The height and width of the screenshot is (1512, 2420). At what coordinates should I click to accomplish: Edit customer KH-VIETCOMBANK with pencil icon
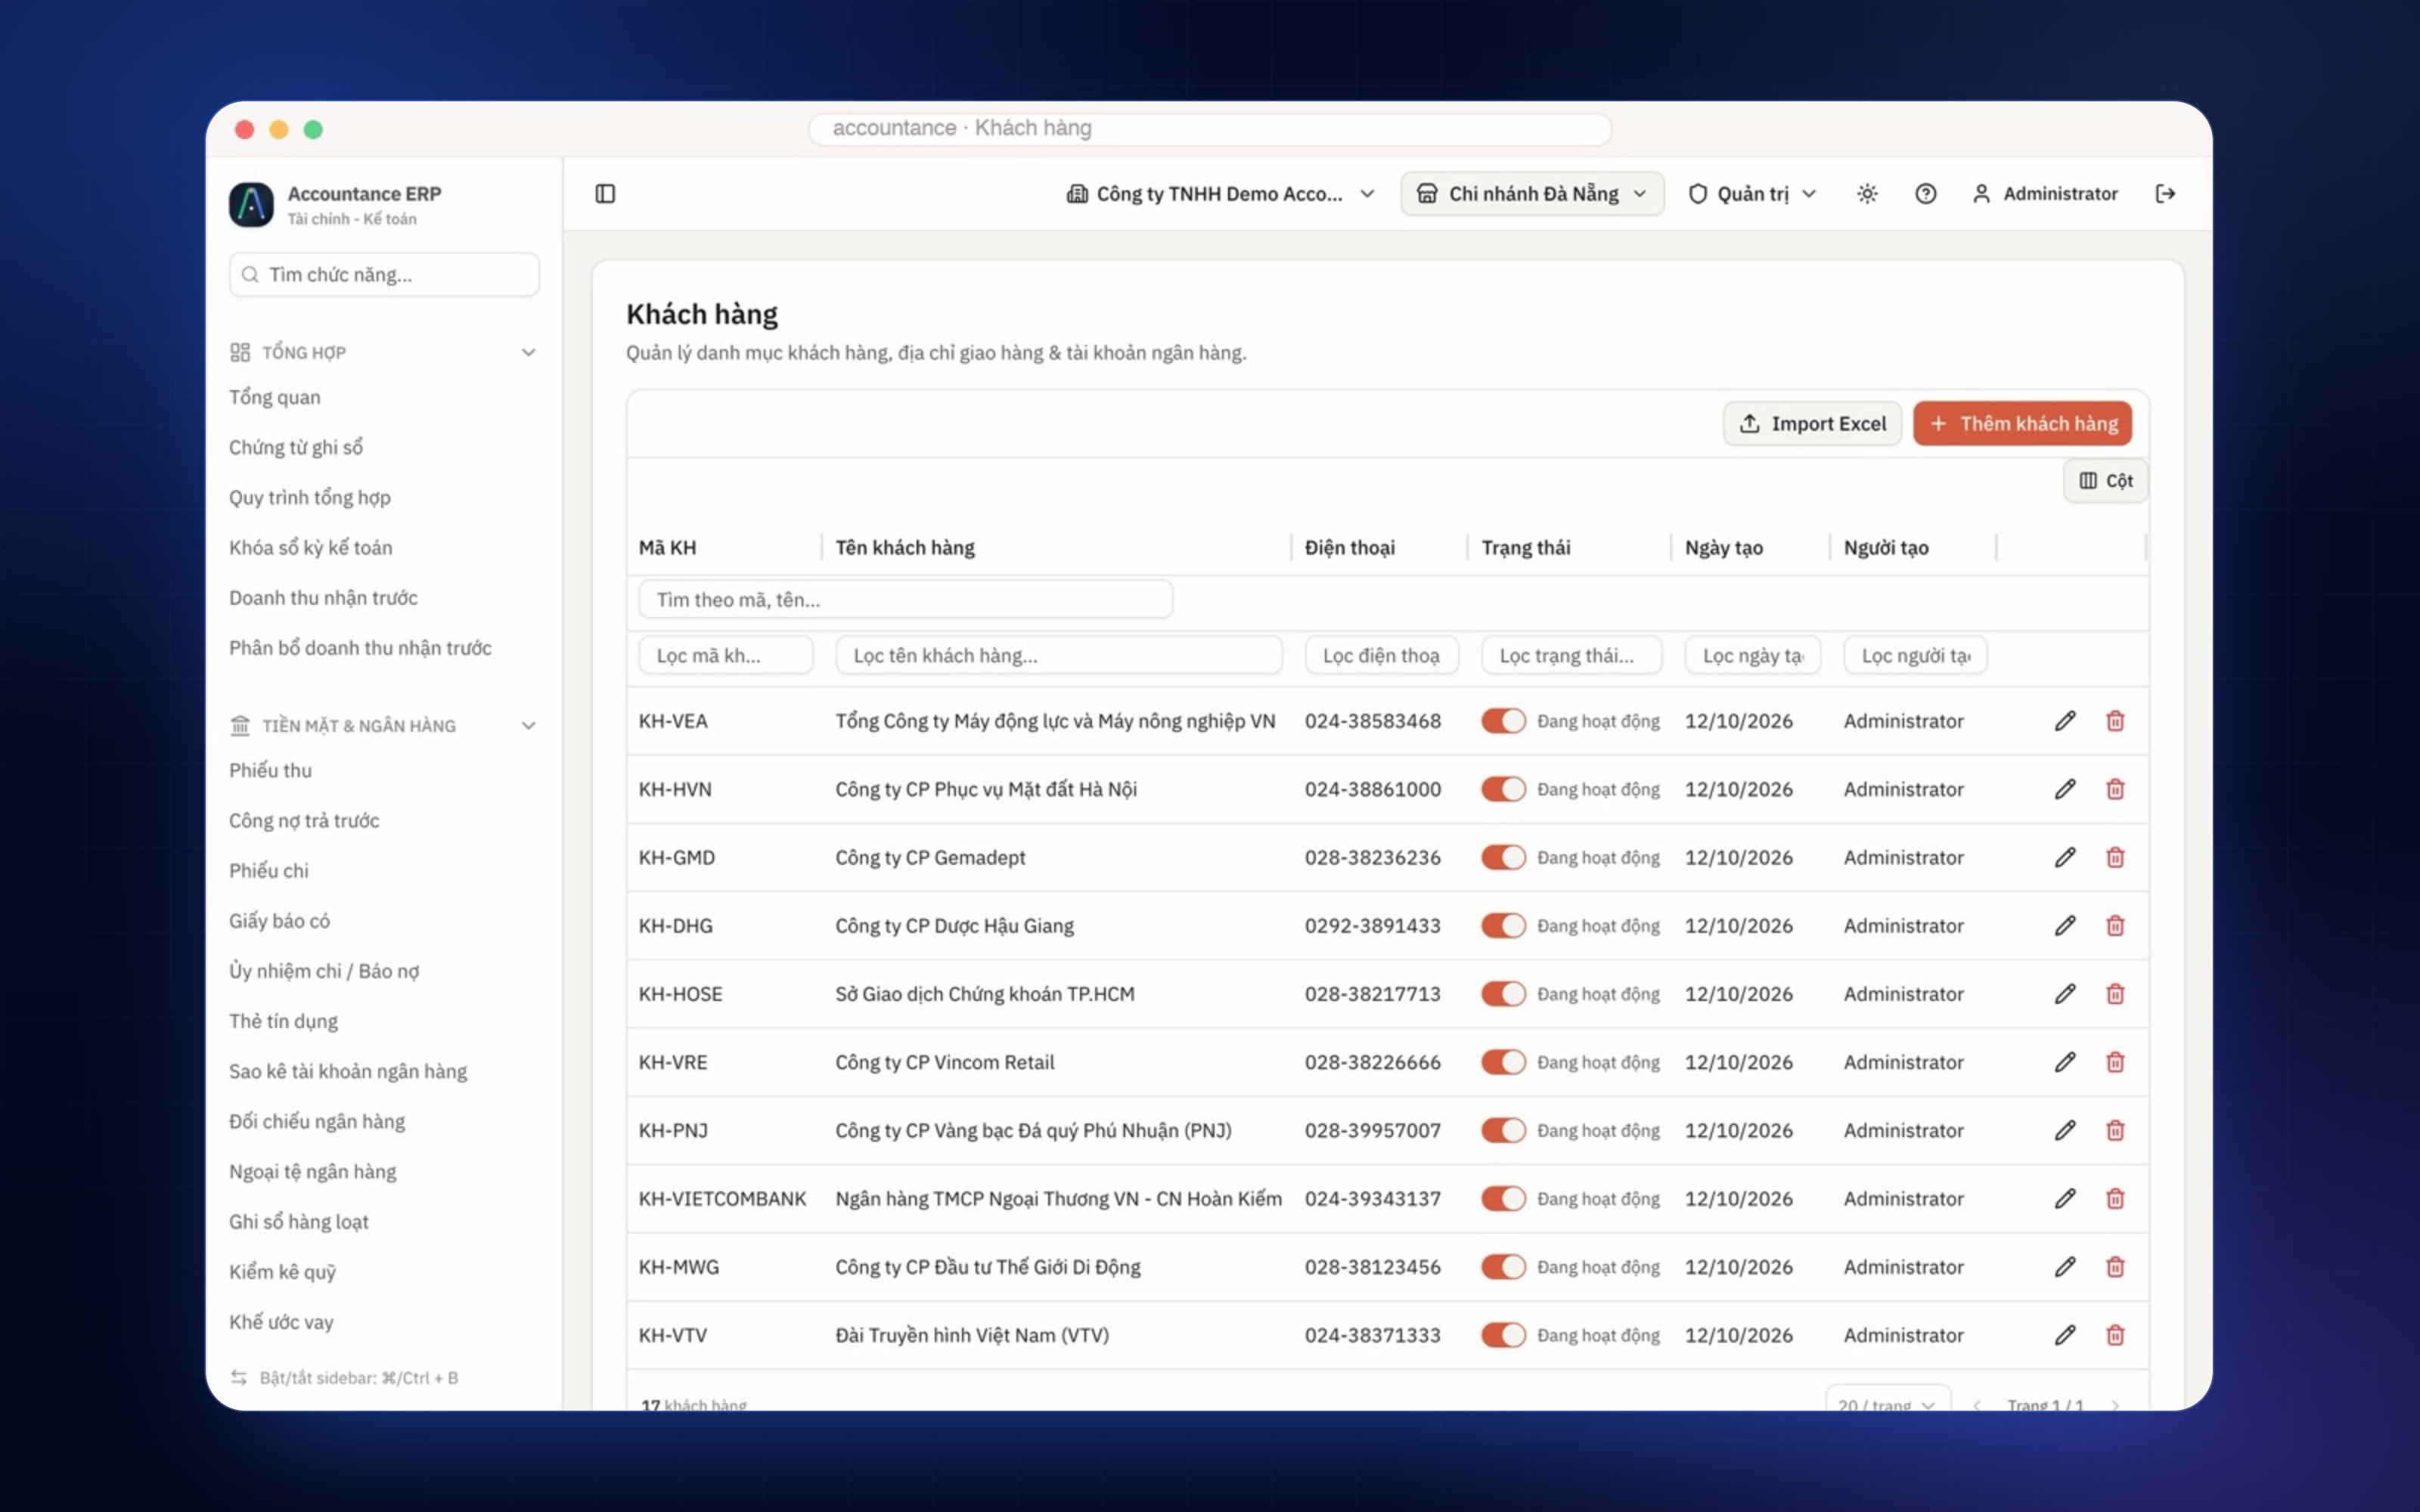(2065, 1198)
